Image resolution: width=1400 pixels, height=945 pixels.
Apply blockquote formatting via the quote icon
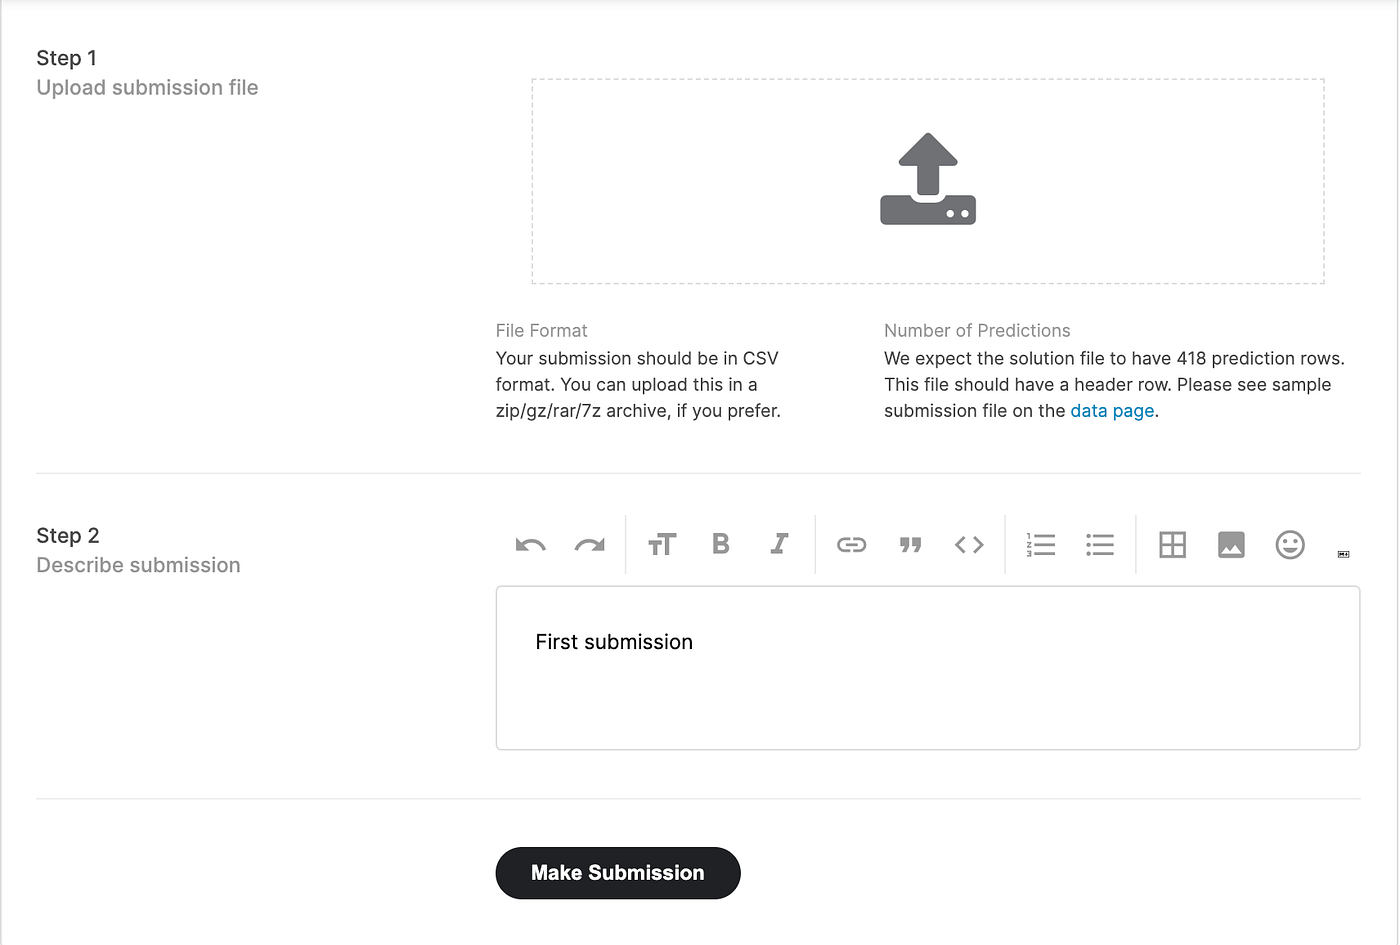[x=910, y=544]
